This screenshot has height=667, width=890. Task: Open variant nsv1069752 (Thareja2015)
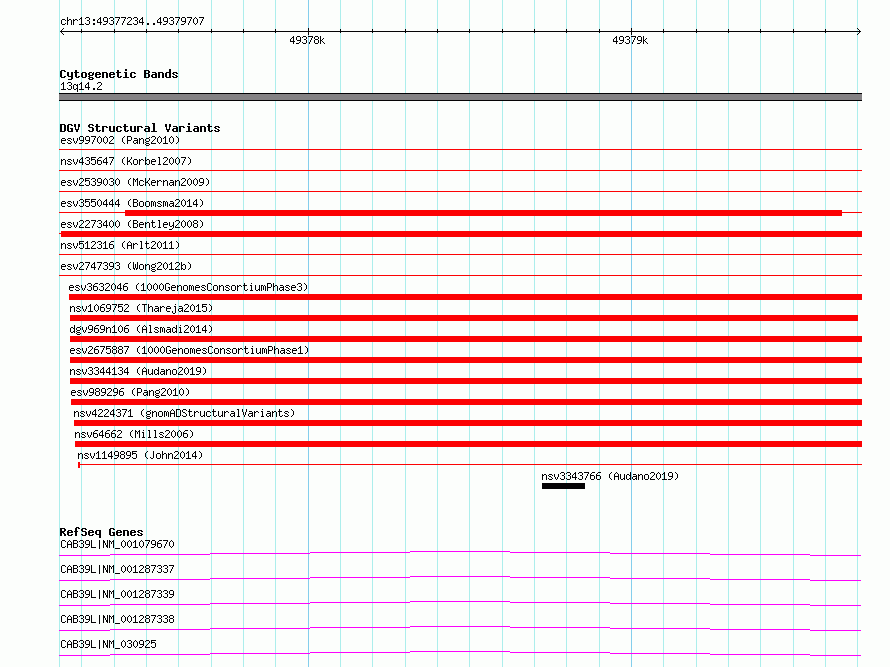[x=141, y=308]
